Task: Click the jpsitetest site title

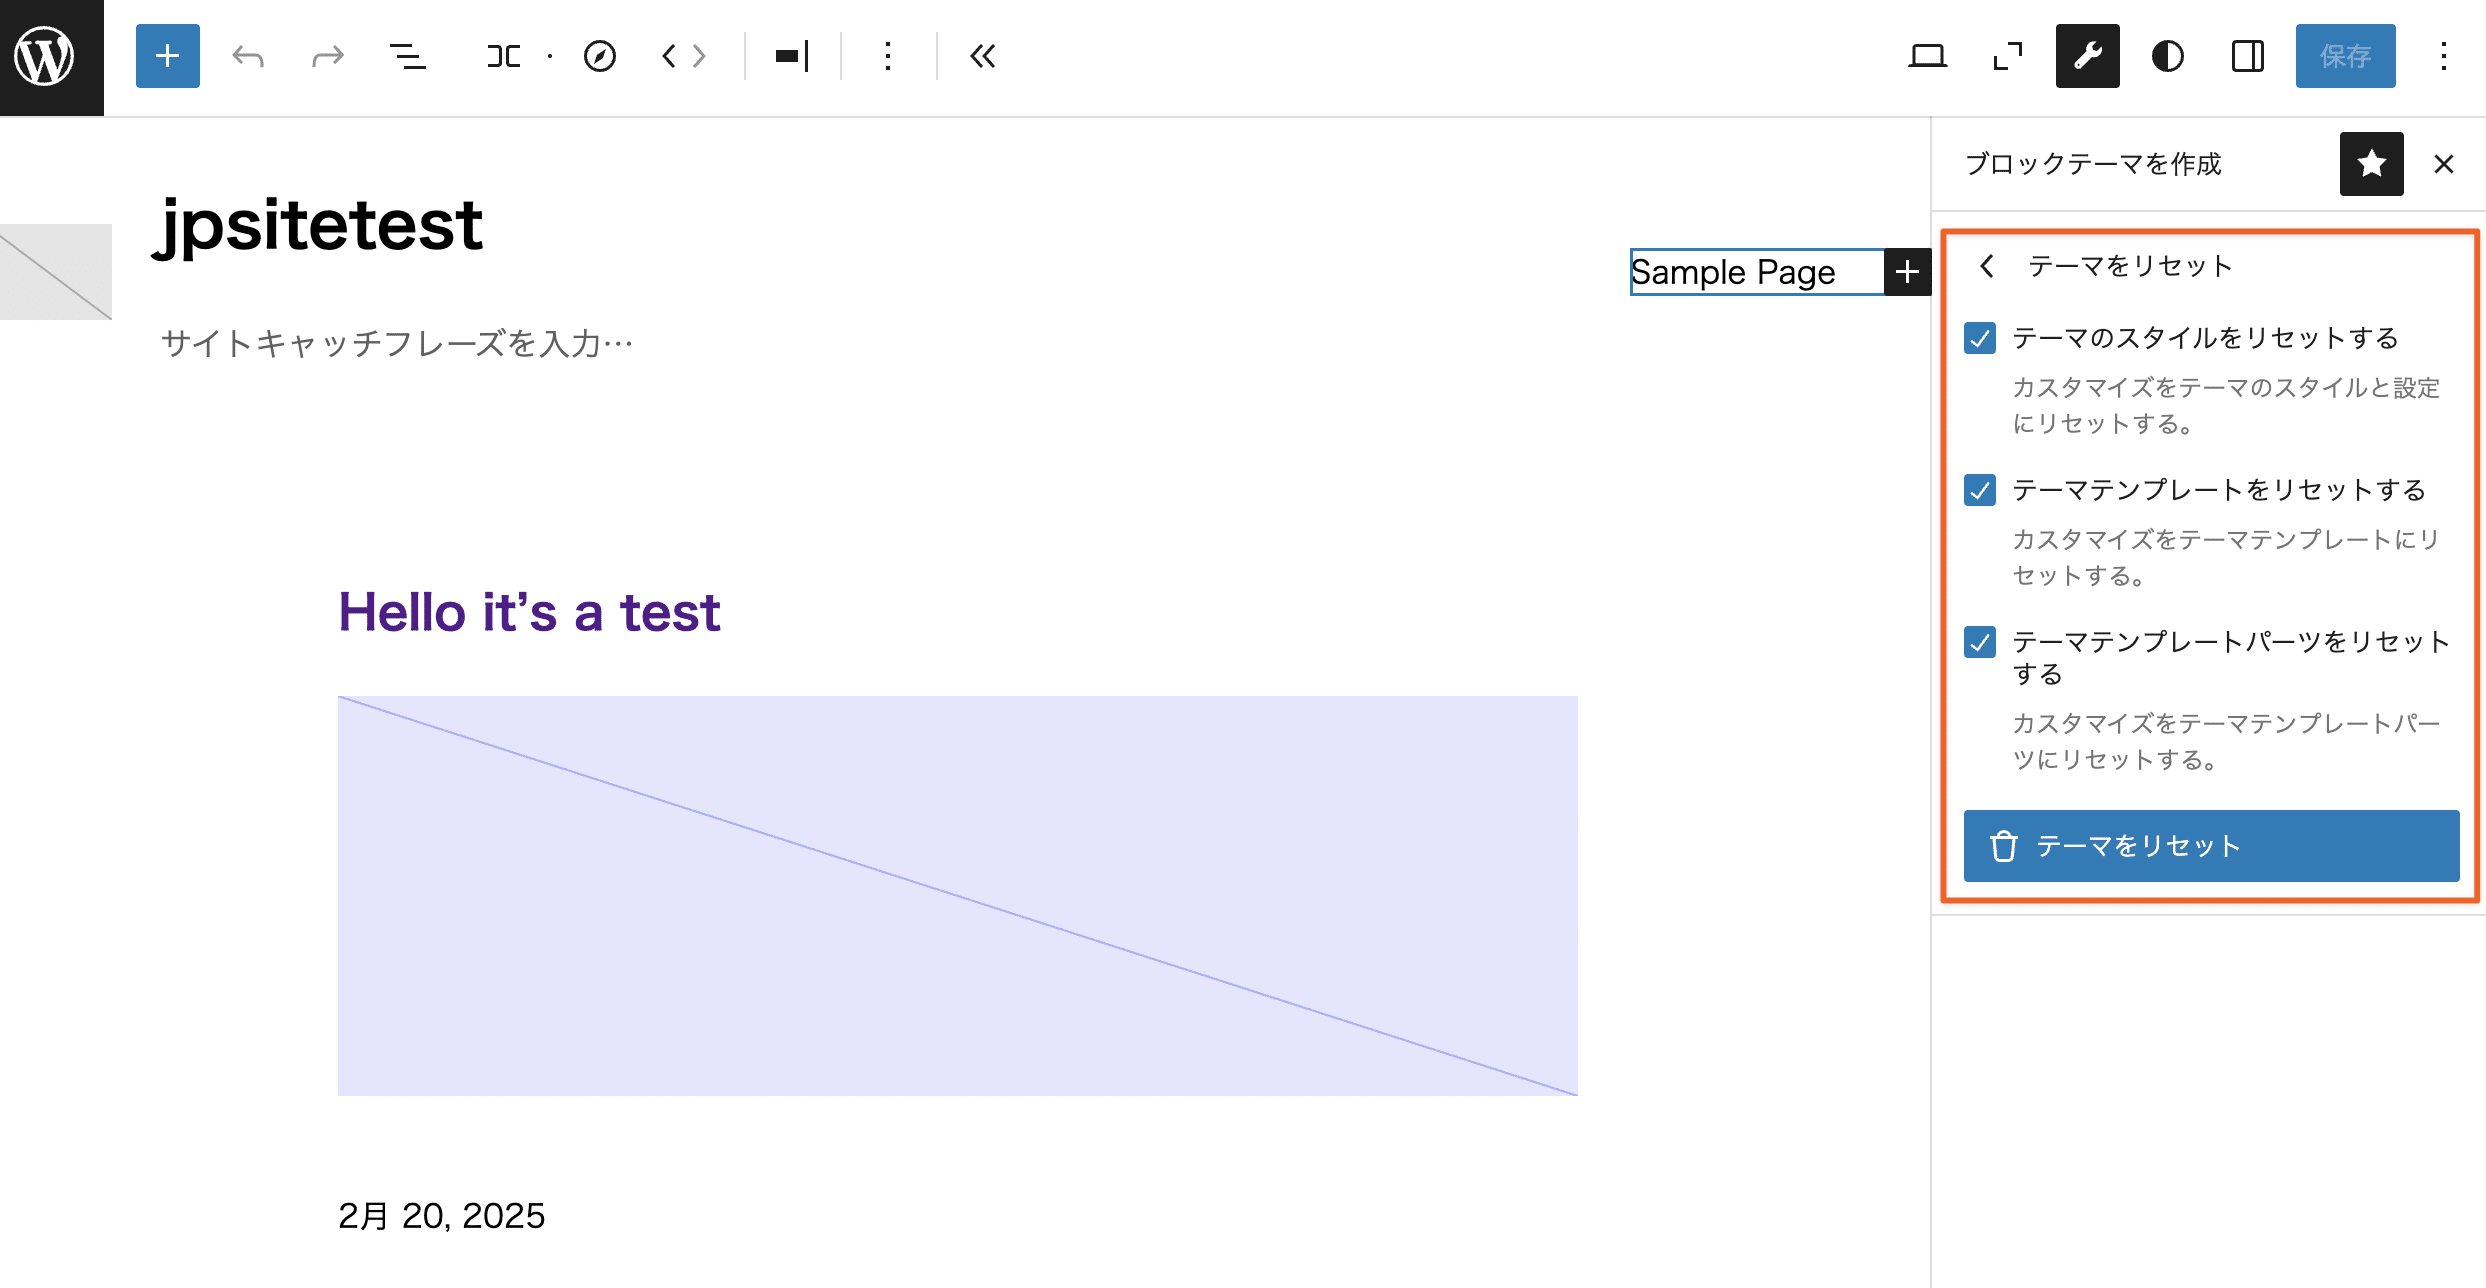Action: pyautogui.click(x=318, y=226)
